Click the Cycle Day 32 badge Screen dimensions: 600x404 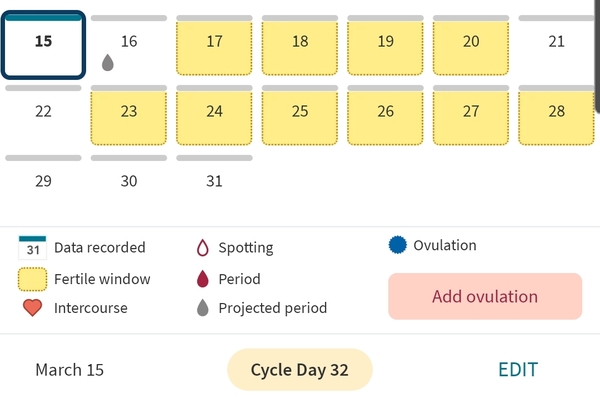pos(299,370)
